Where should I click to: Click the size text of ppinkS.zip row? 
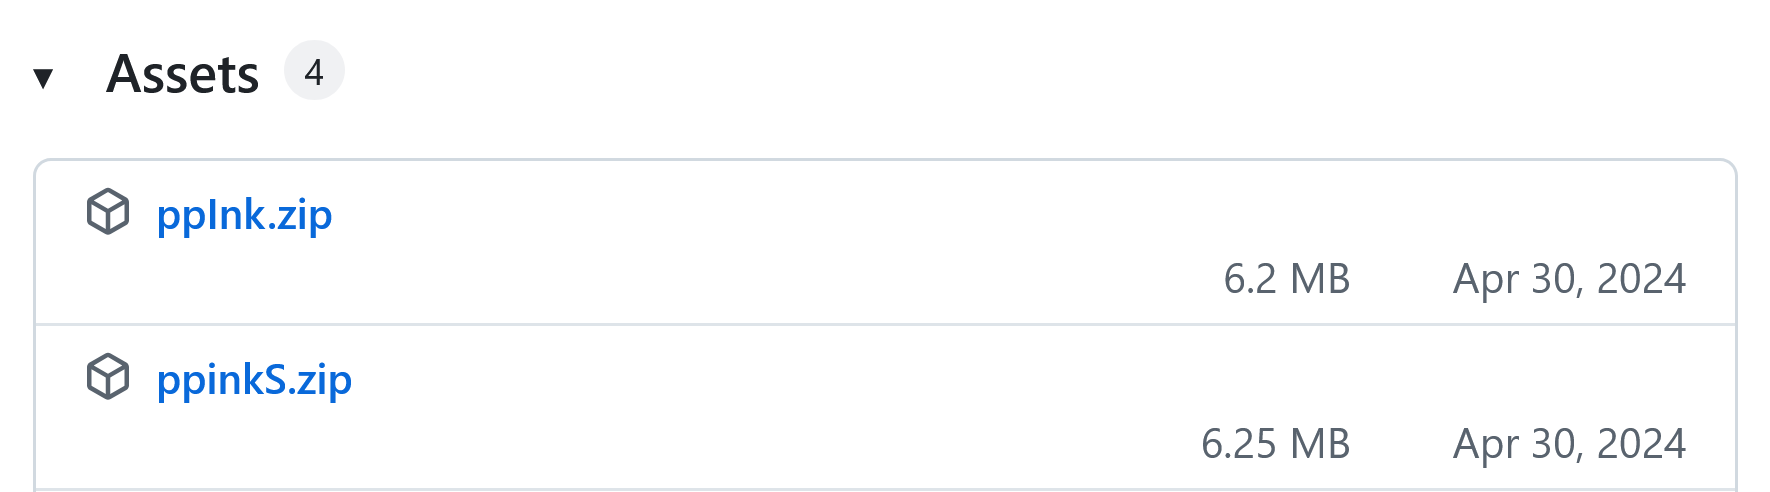pyautogui.click(x=1276, y=444)
